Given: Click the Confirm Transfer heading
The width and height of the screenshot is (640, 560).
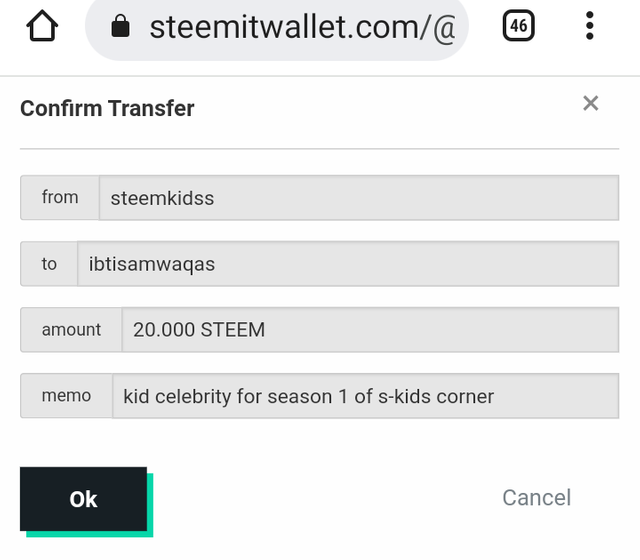Looking at the screenshot, I should point(107,109).
